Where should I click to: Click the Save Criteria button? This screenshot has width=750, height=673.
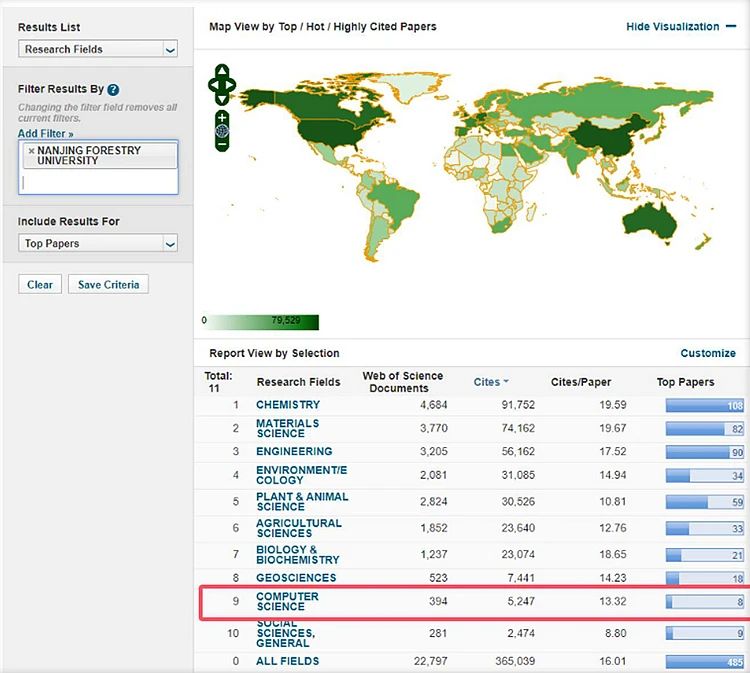(109, 285)
